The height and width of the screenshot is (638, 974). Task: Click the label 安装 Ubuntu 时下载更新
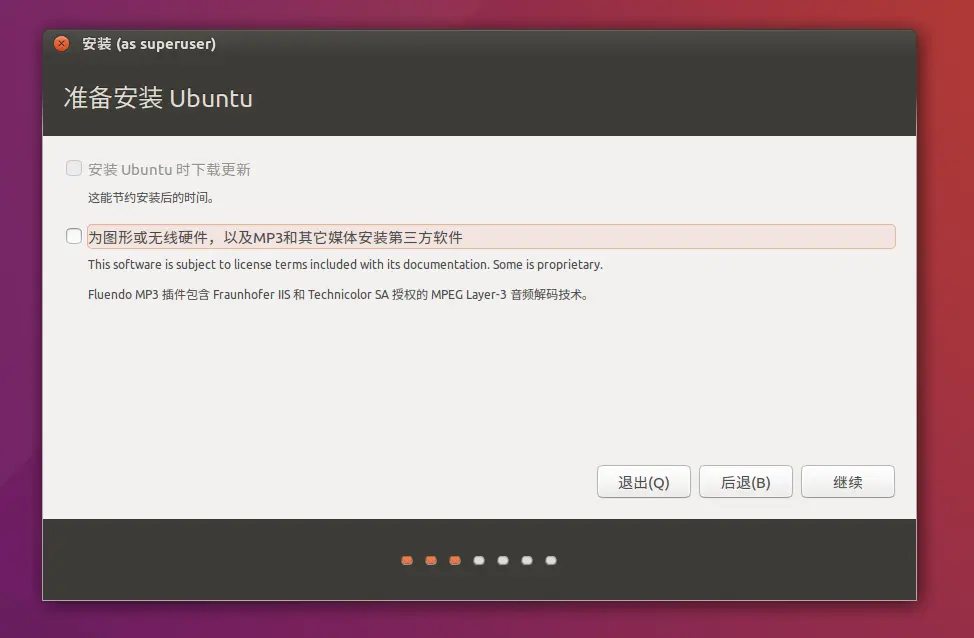click(x=169, y=169)
